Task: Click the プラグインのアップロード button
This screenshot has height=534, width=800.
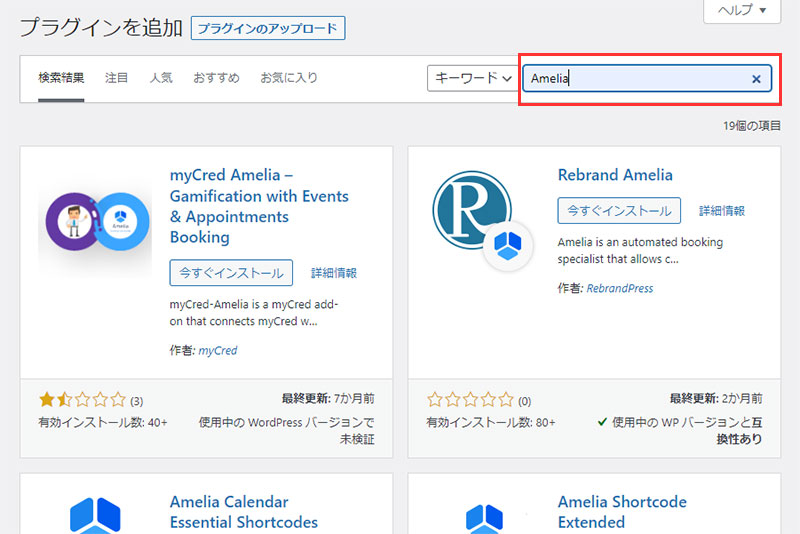Action: click(x=268, y=28)
